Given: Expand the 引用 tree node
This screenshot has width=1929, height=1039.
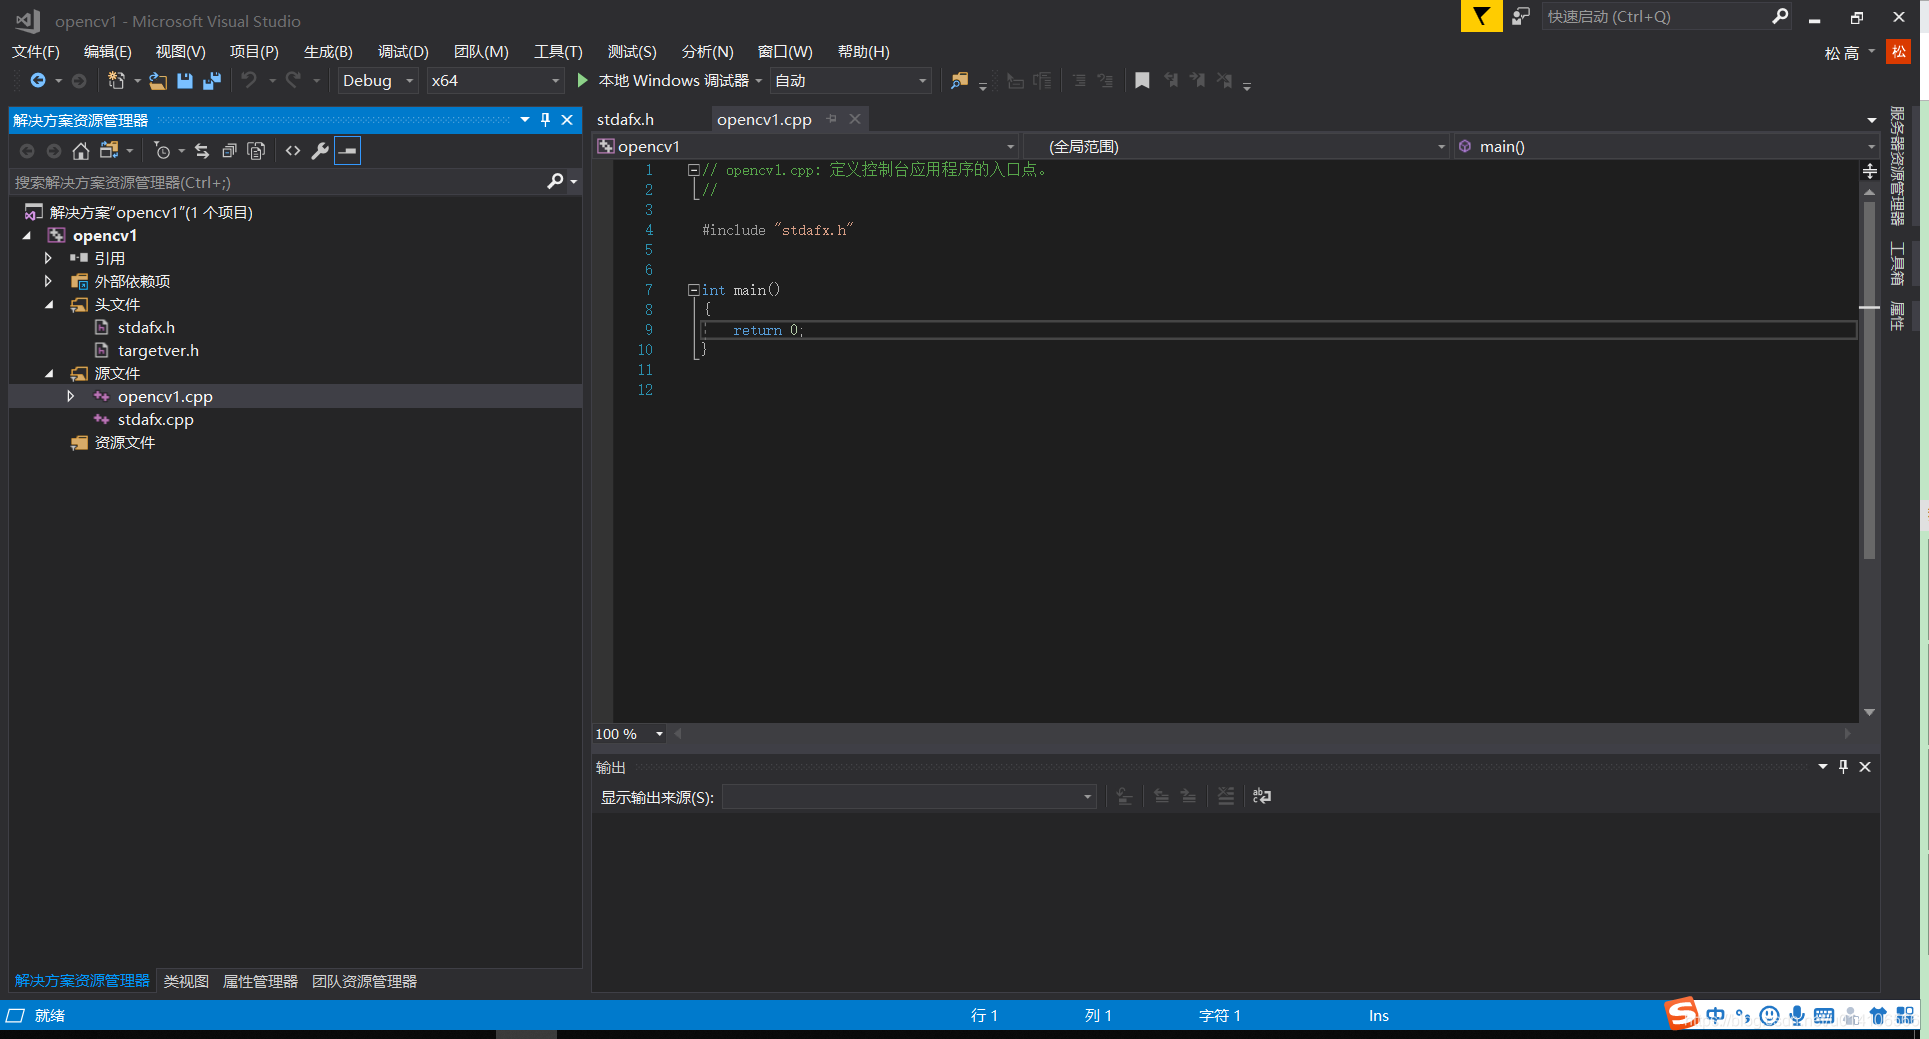Looking at the screenshot, I should point(48,258).
